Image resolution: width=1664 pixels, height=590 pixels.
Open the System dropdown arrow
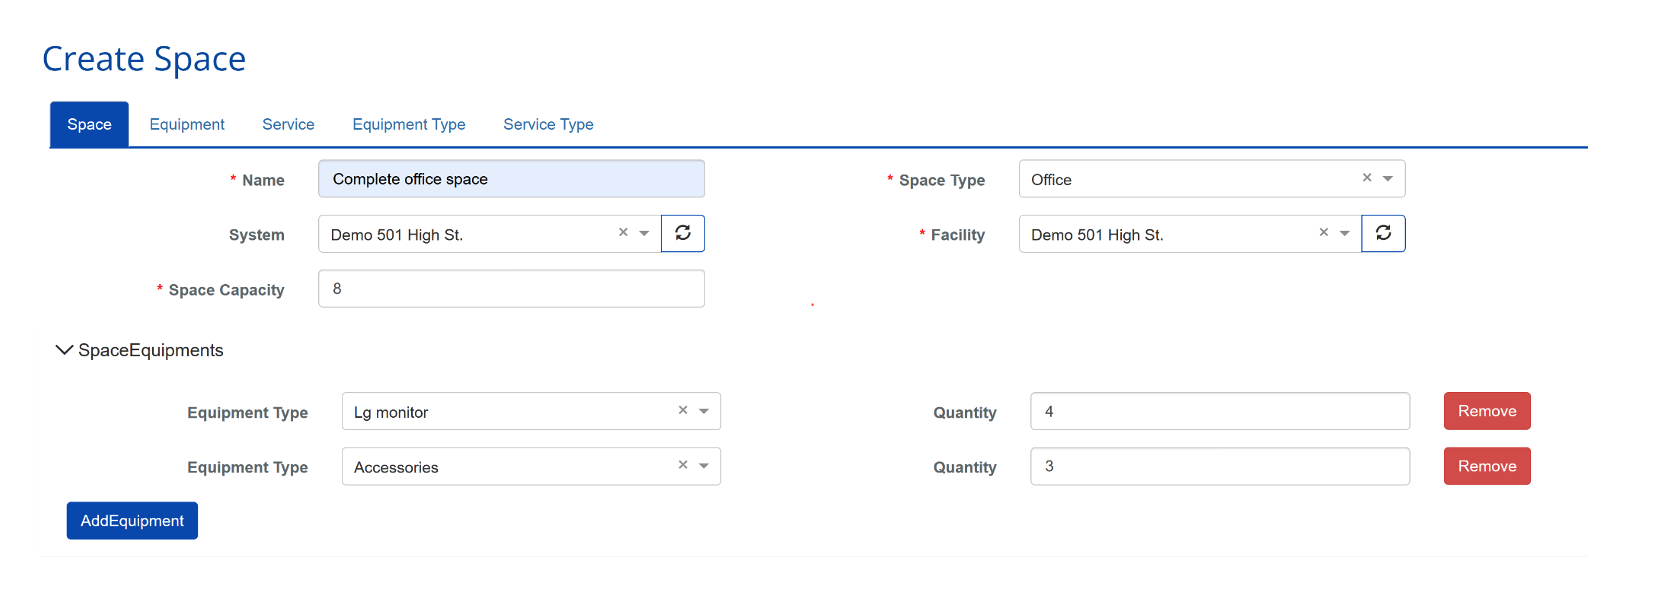[x=644, y=234]
